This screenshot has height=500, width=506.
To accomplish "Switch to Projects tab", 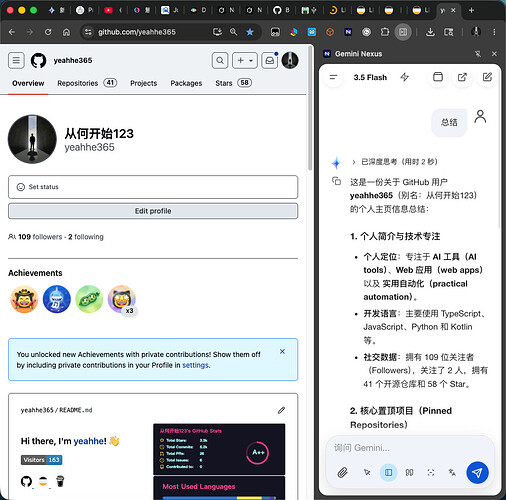I will point(143,83).
